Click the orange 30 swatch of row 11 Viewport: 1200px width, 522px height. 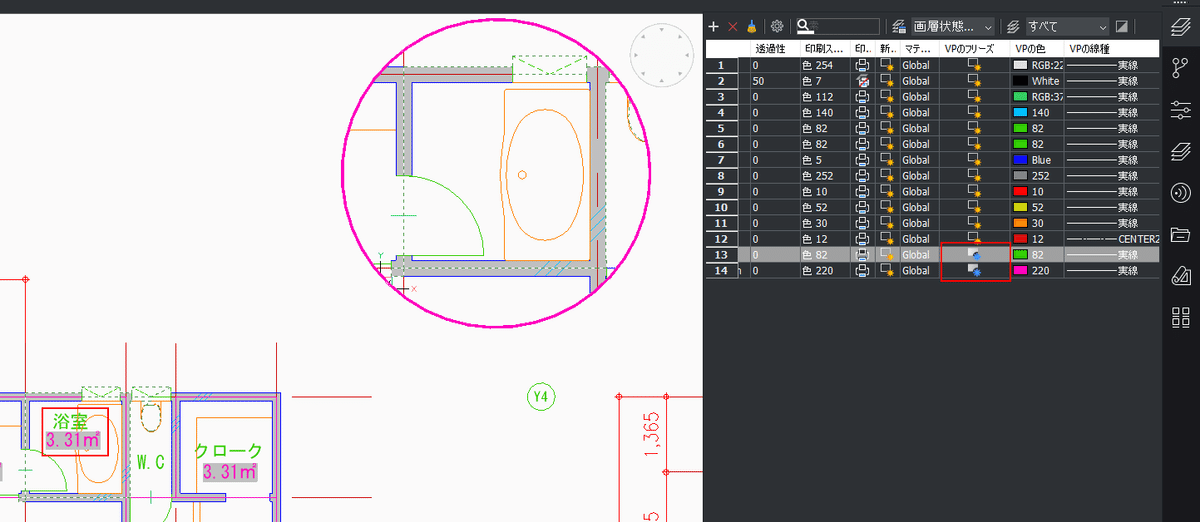tap(1021, 223)
